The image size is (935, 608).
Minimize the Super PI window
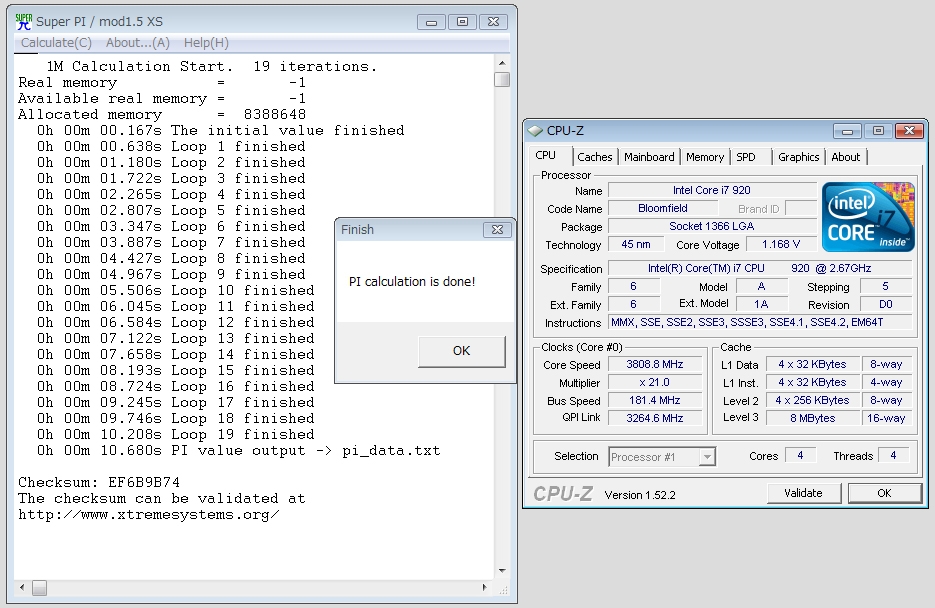click(433, 21)
